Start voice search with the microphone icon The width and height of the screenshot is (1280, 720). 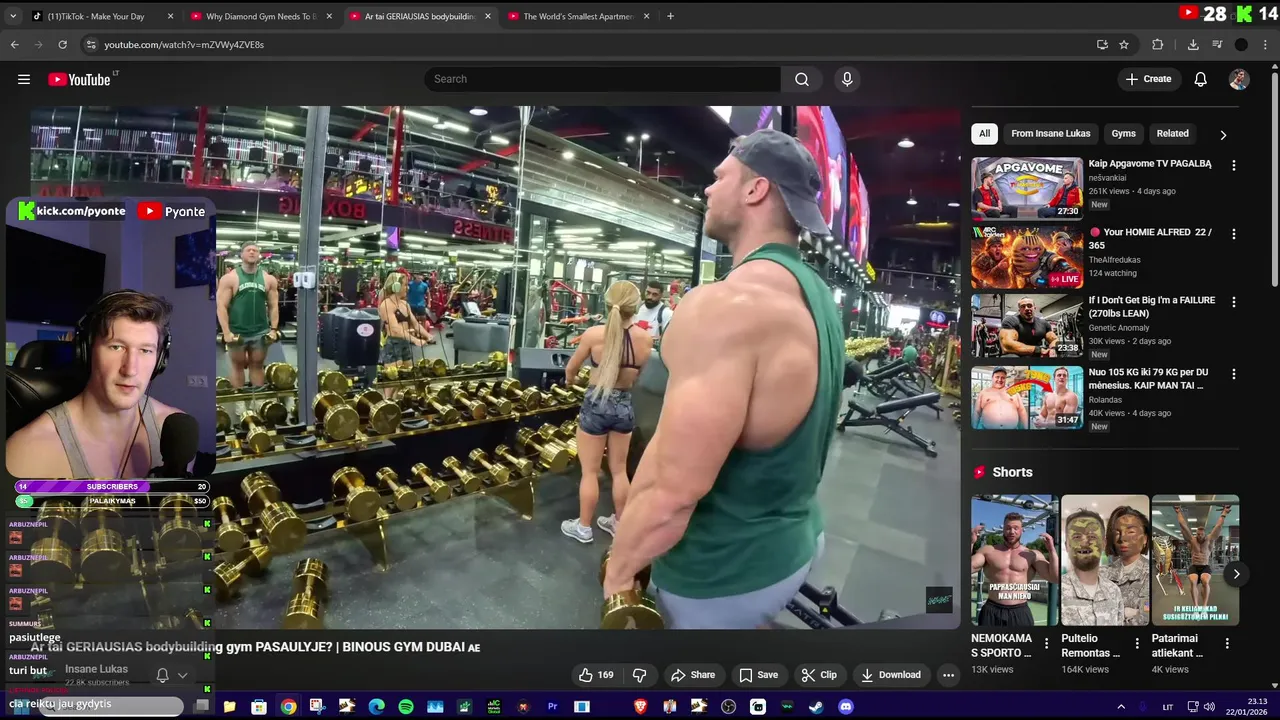point(847,79)
